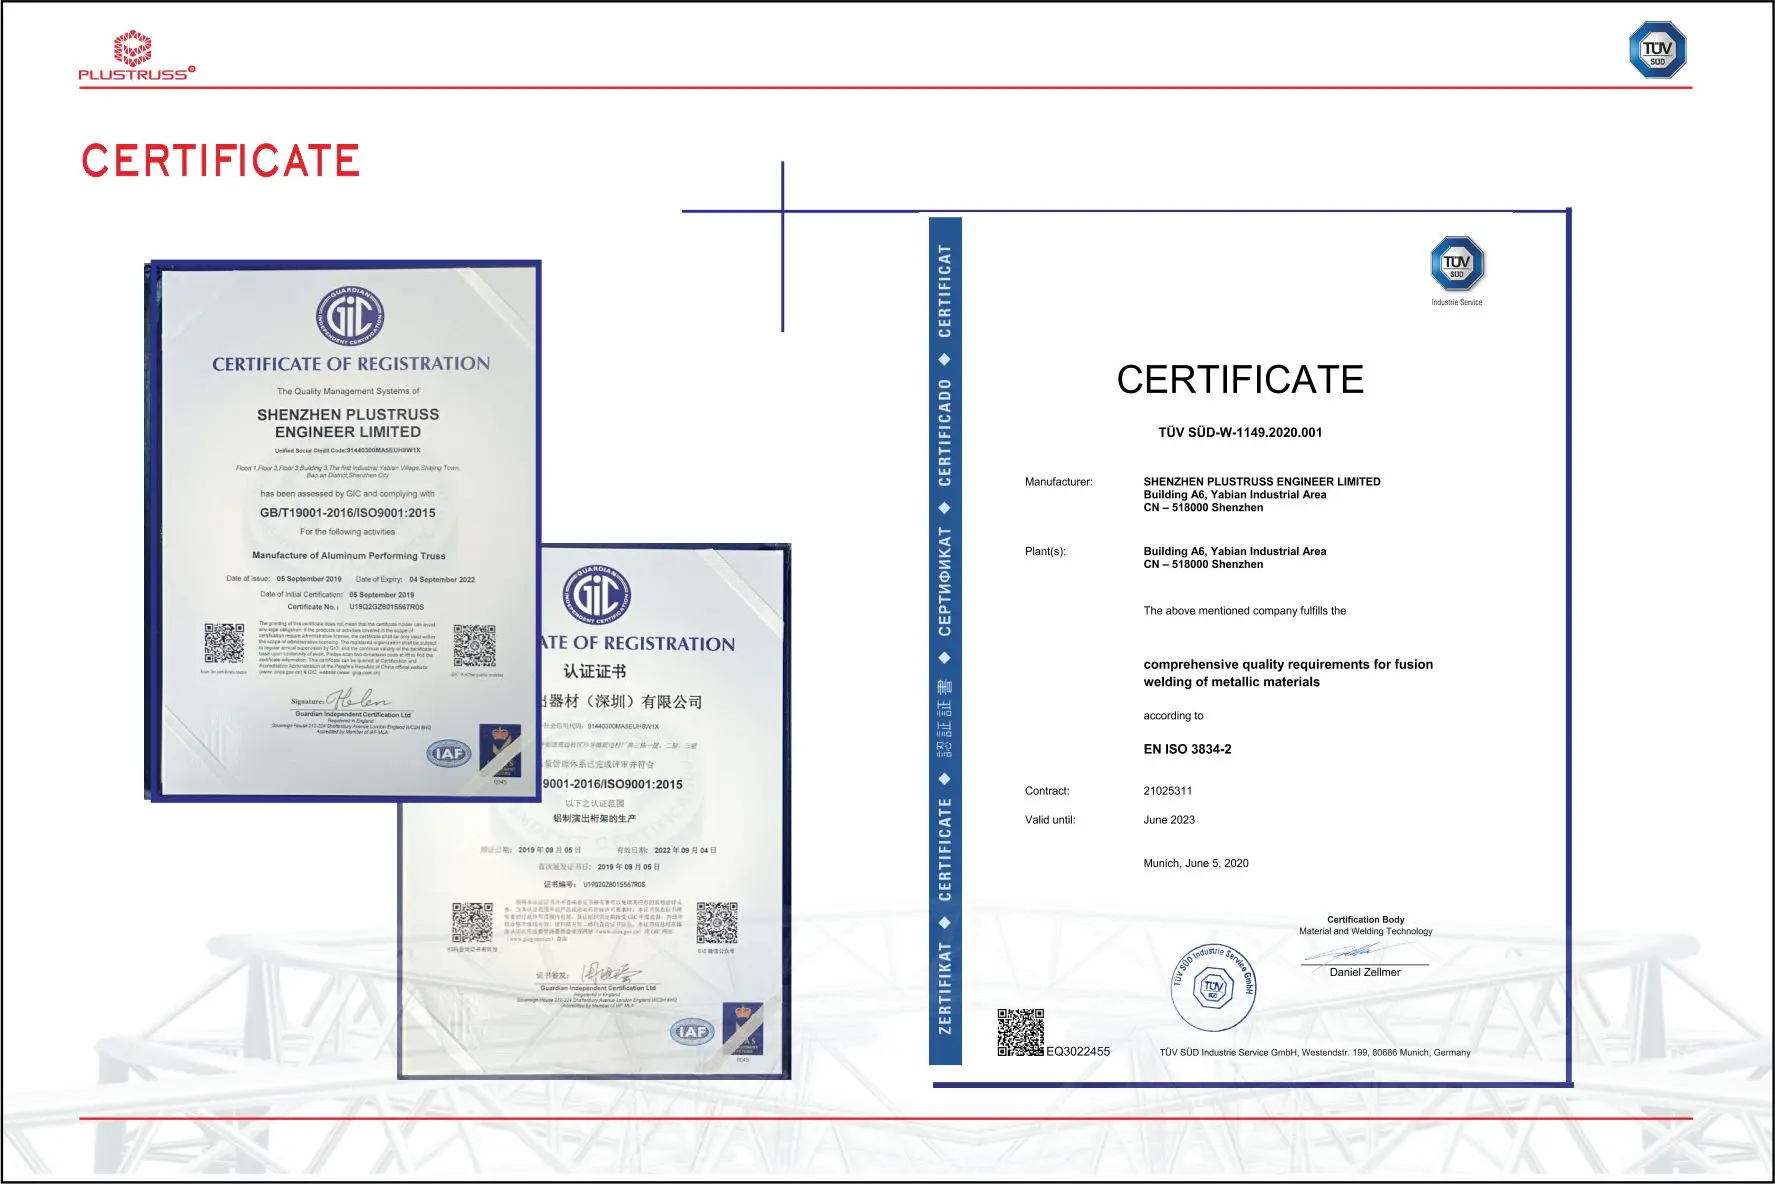Click the IAF badge on the Chinese certificate

tap(692, 1032)
